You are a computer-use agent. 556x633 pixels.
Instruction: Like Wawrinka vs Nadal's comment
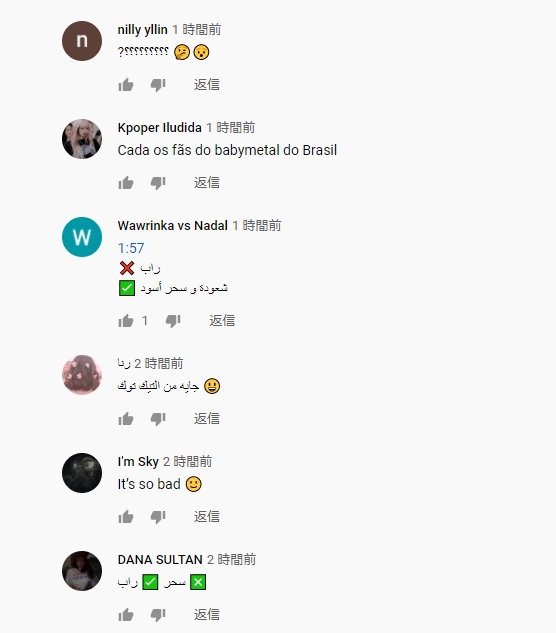click(126, 321)
